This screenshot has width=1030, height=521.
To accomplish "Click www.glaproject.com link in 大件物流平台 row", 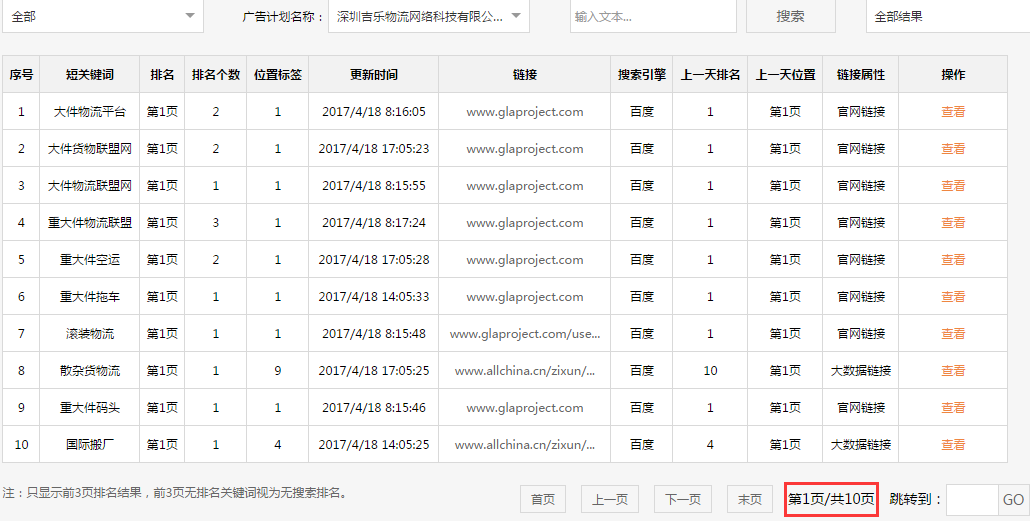I will click(525, 112).
